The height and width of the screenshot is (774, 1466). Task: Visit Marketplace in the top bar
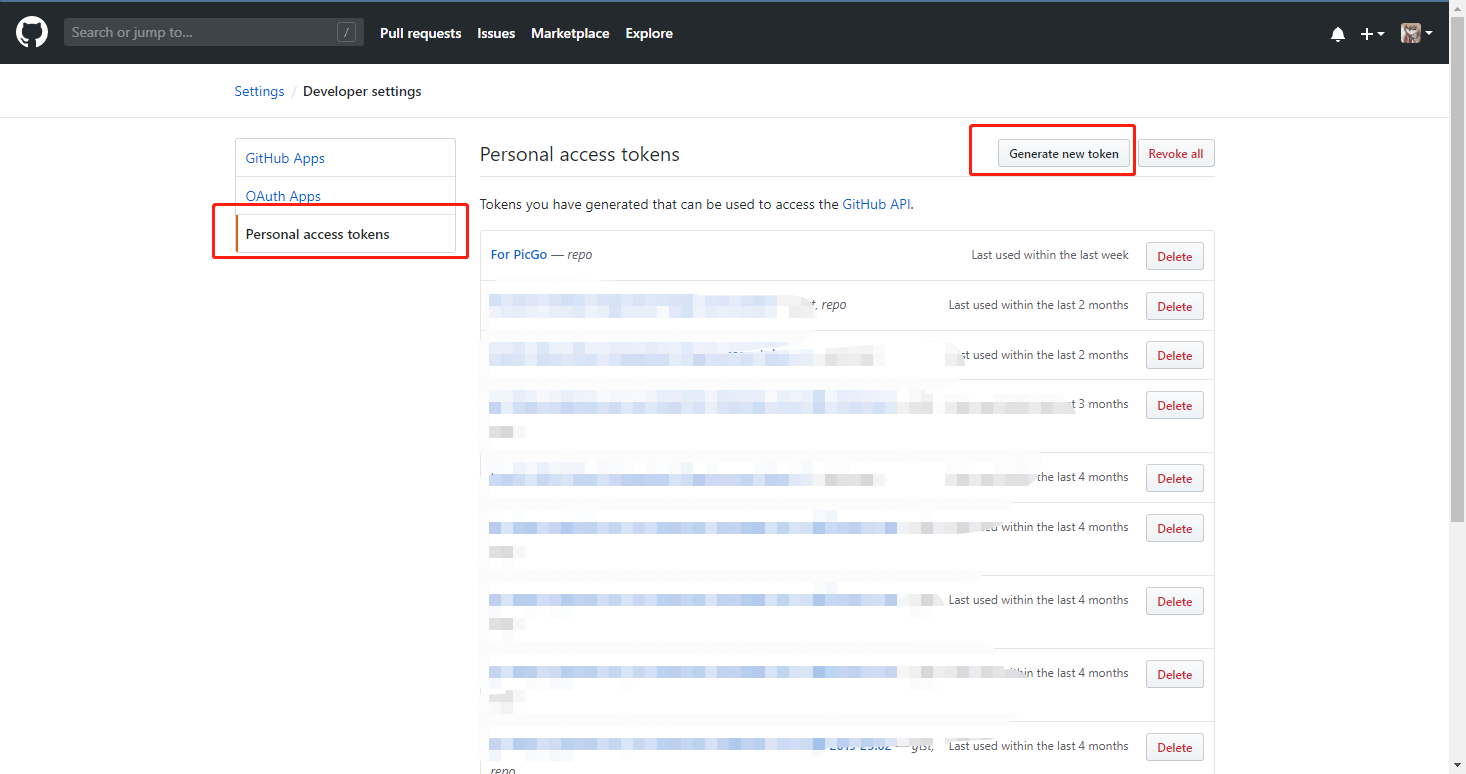tap(570, 33)
